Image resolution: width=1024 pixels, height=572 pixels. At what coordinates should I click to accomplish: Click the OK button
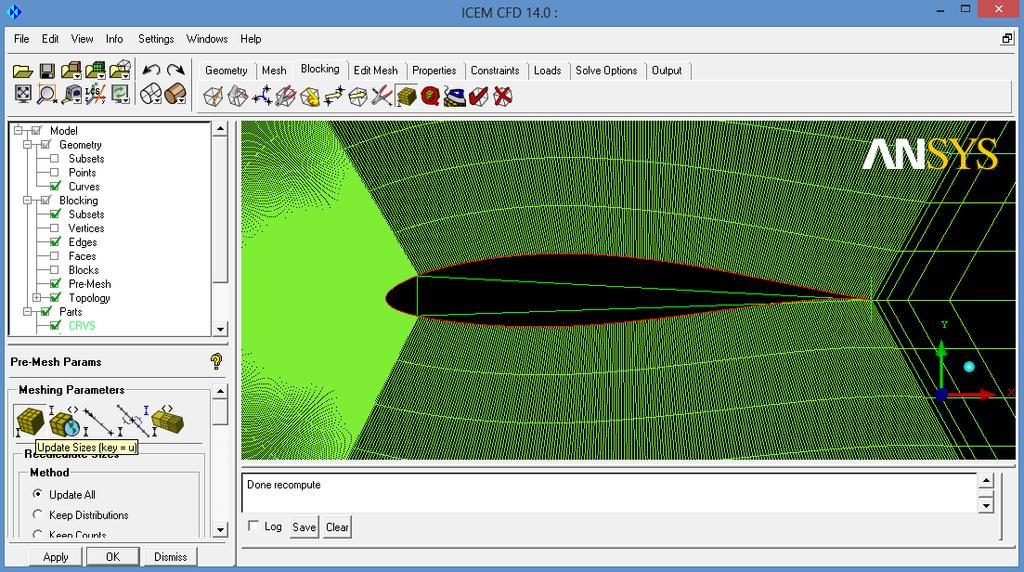[113, 557]
